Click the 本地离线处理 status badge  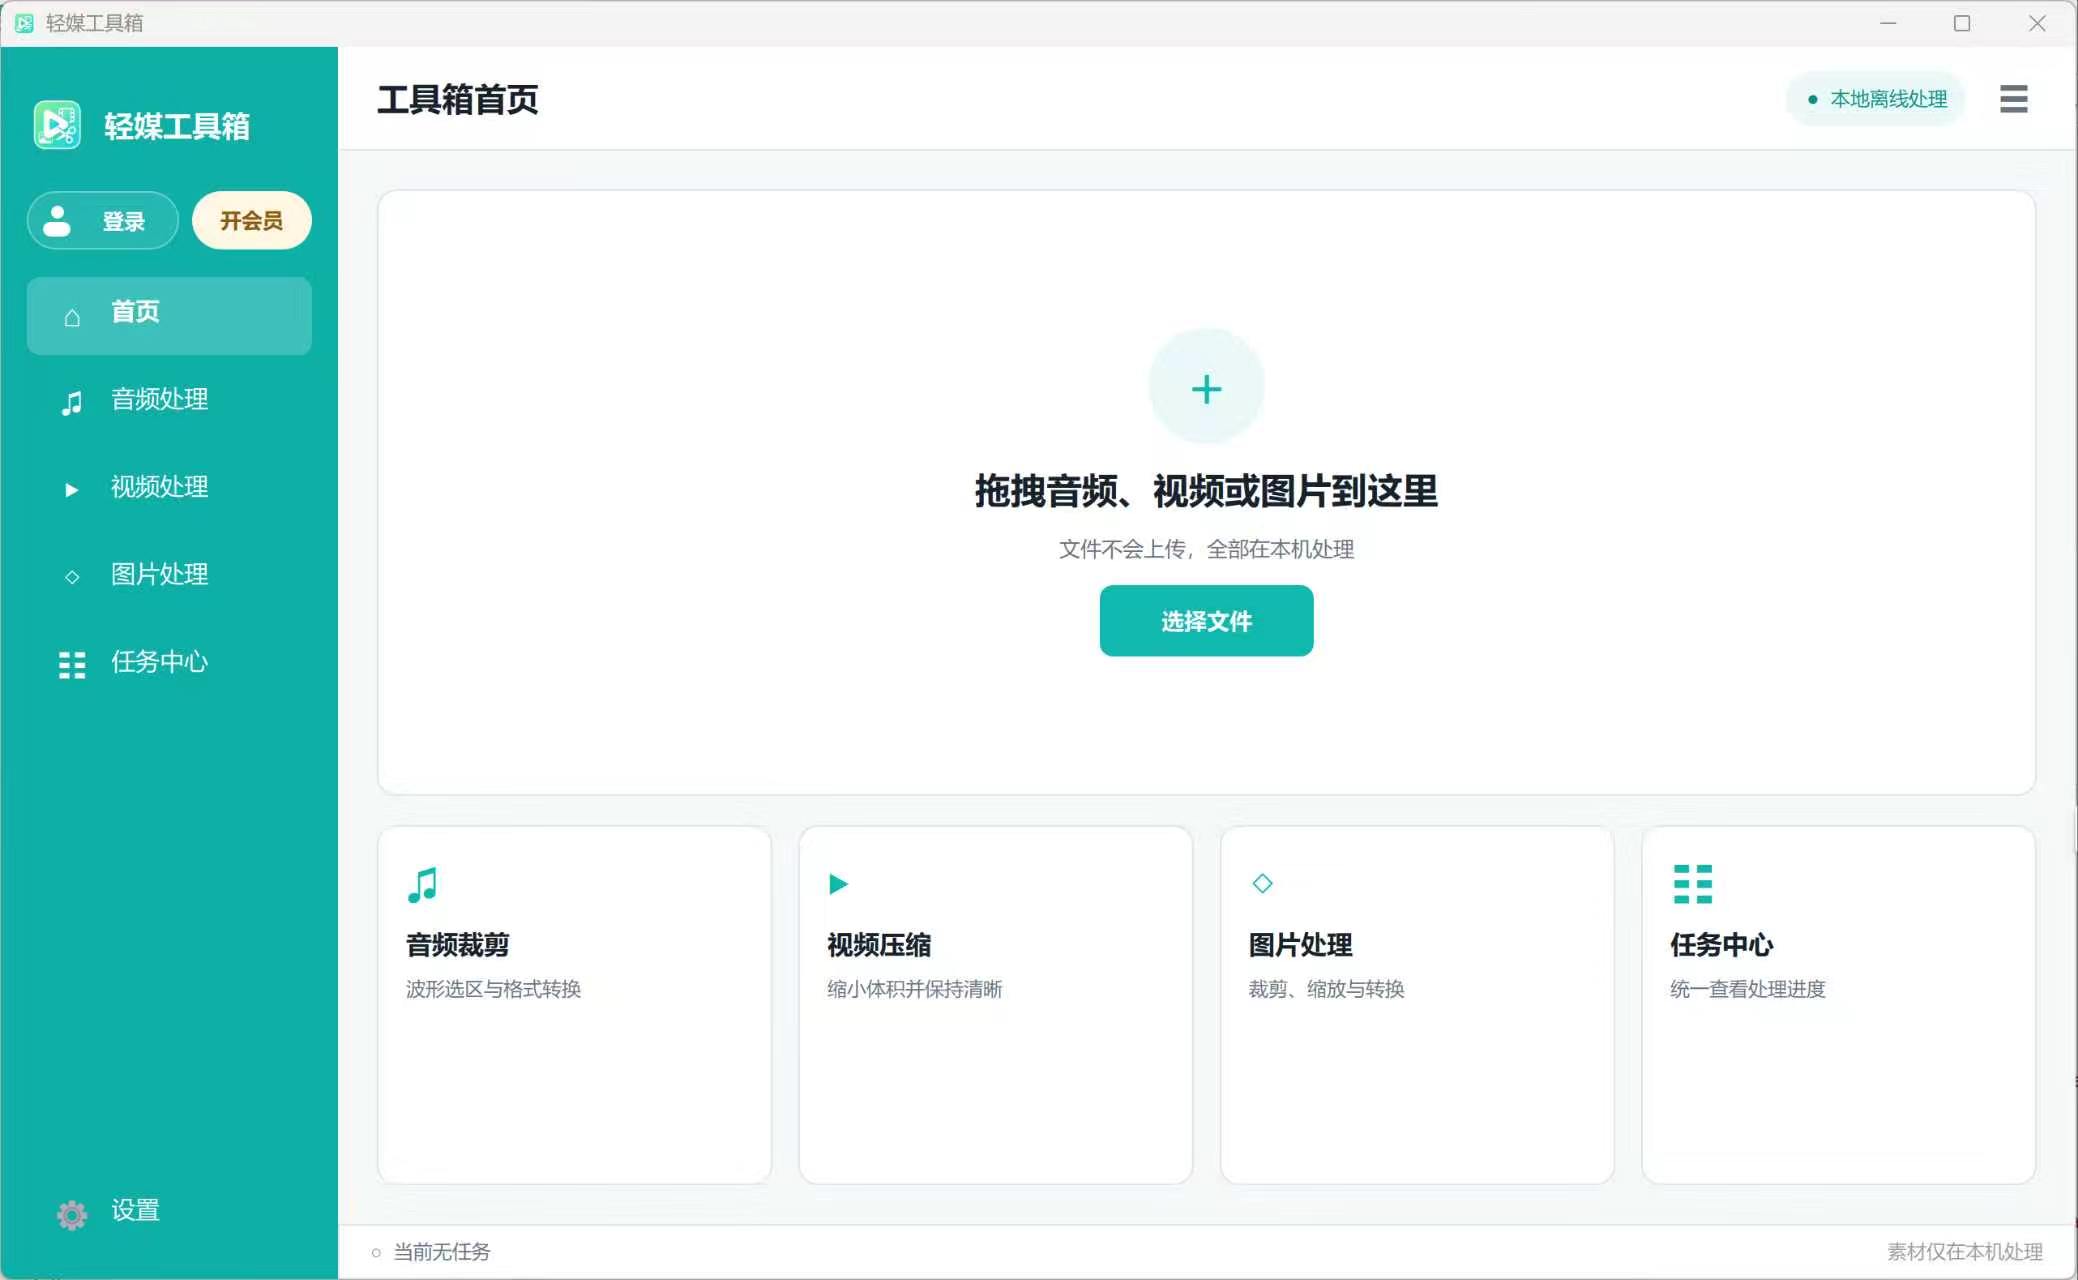pyautogui.click(x=1876, y=99)
